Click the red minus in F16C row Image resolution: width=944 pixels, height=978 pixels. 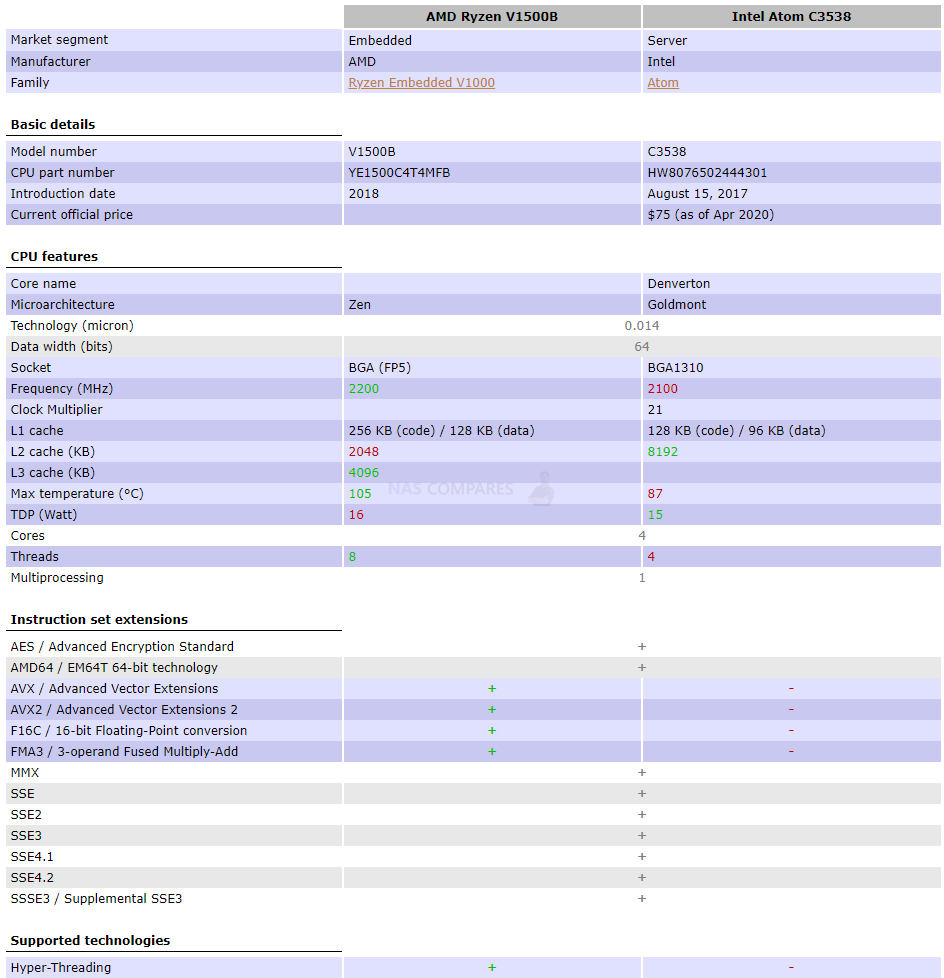pos(791,730)
